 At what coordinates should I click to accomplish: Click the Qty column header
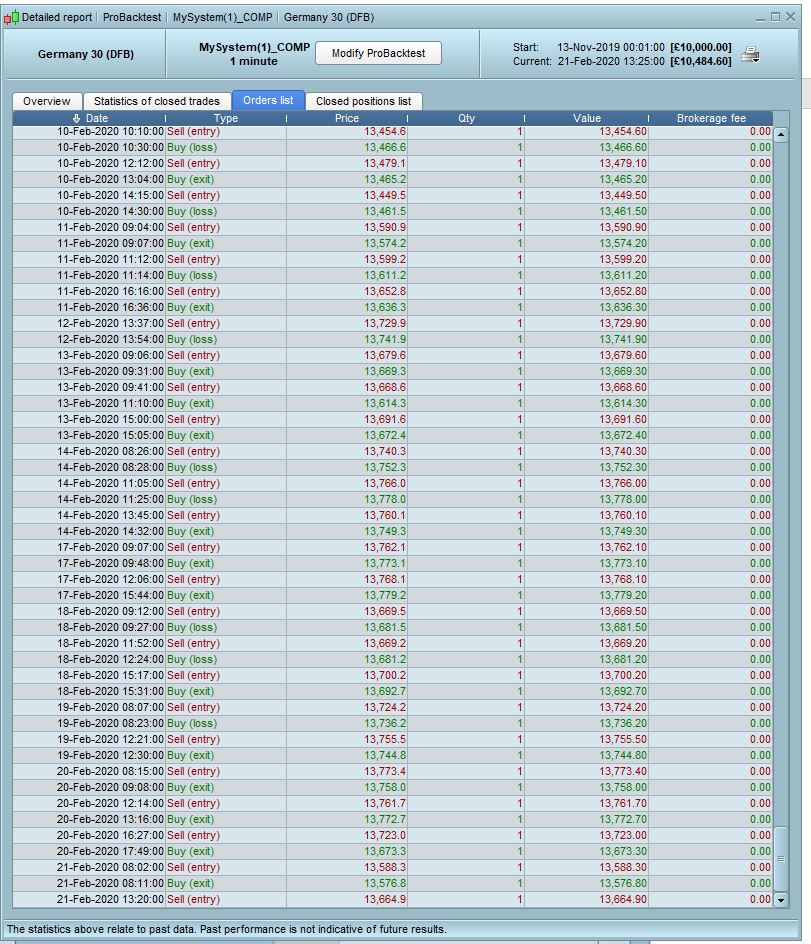coord(466,118)
